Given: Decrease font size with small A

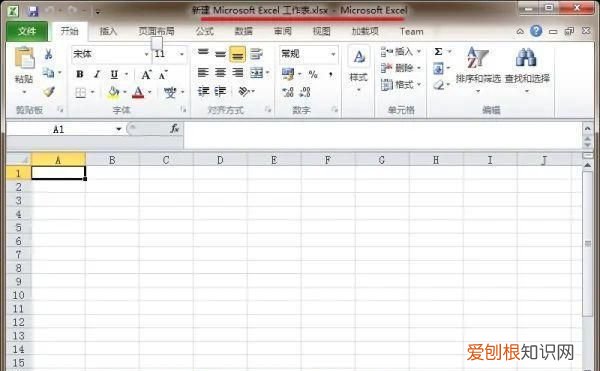Looking at the screenshot, I should point(163,75).
